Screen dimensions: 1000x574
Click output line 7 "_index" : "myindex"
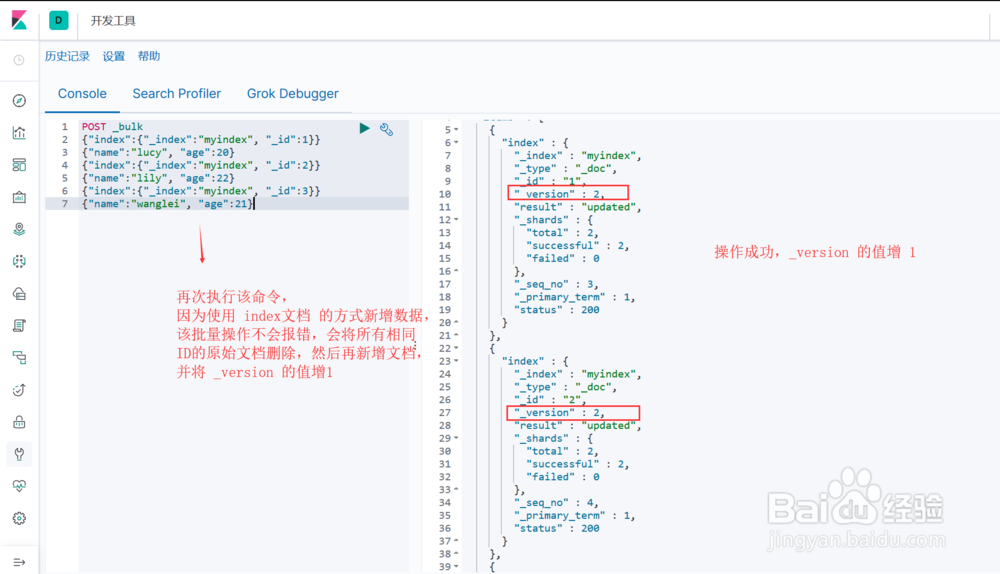click(577, 156)
